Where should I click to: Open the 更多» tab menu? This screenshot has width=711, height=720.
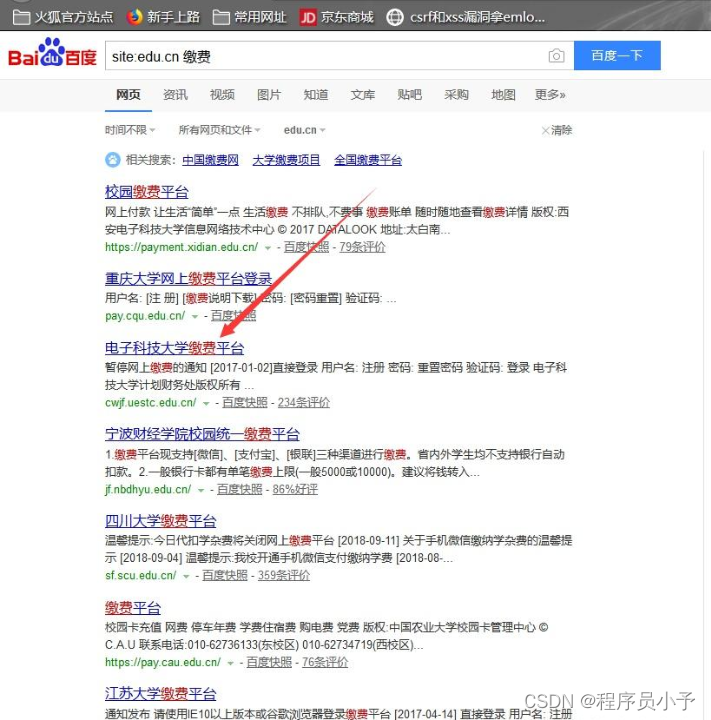coord(550,95)
